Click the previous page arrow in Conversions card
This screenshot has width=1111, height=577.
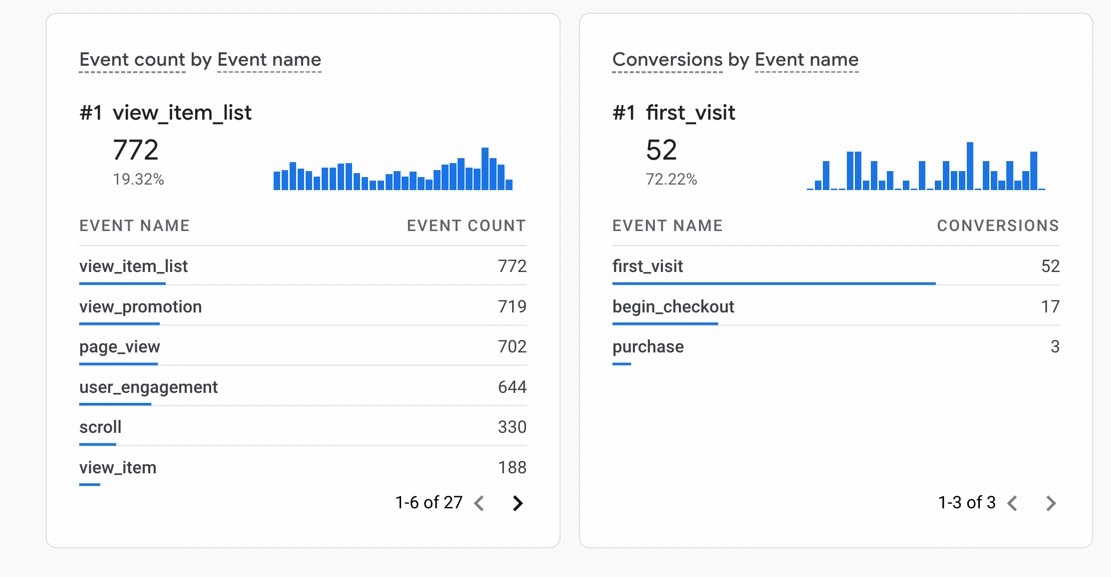point(1013,503)
